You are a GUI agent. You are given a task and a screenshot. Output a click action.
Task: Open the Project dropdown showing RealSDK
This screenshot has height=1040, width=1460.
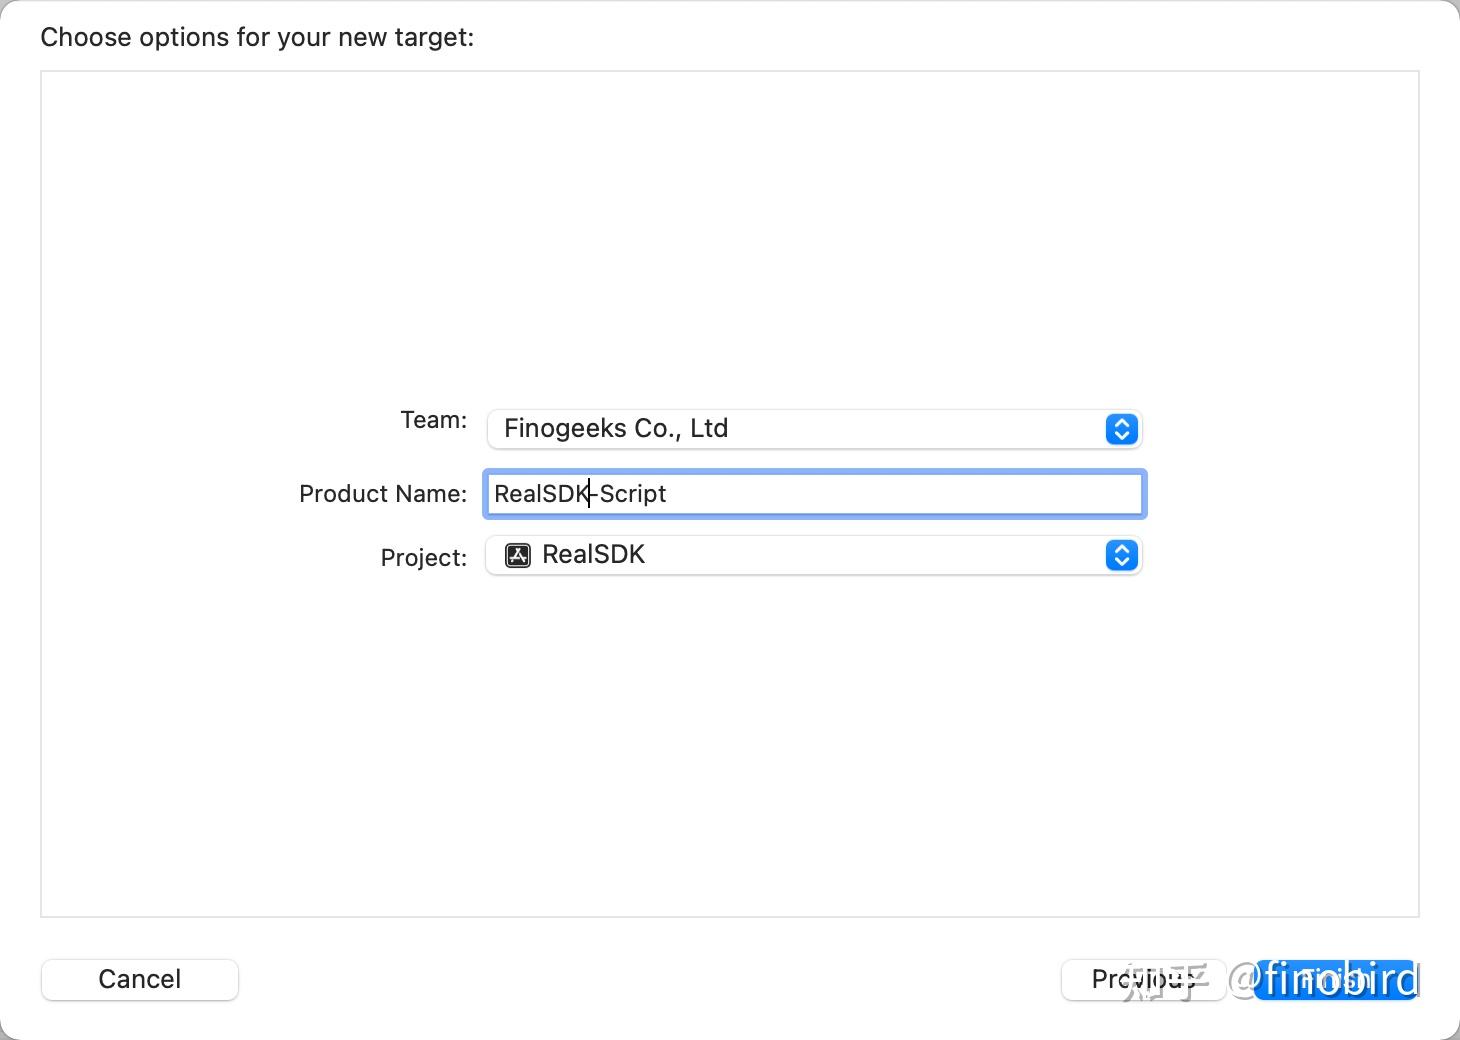(x=800, y=556)
